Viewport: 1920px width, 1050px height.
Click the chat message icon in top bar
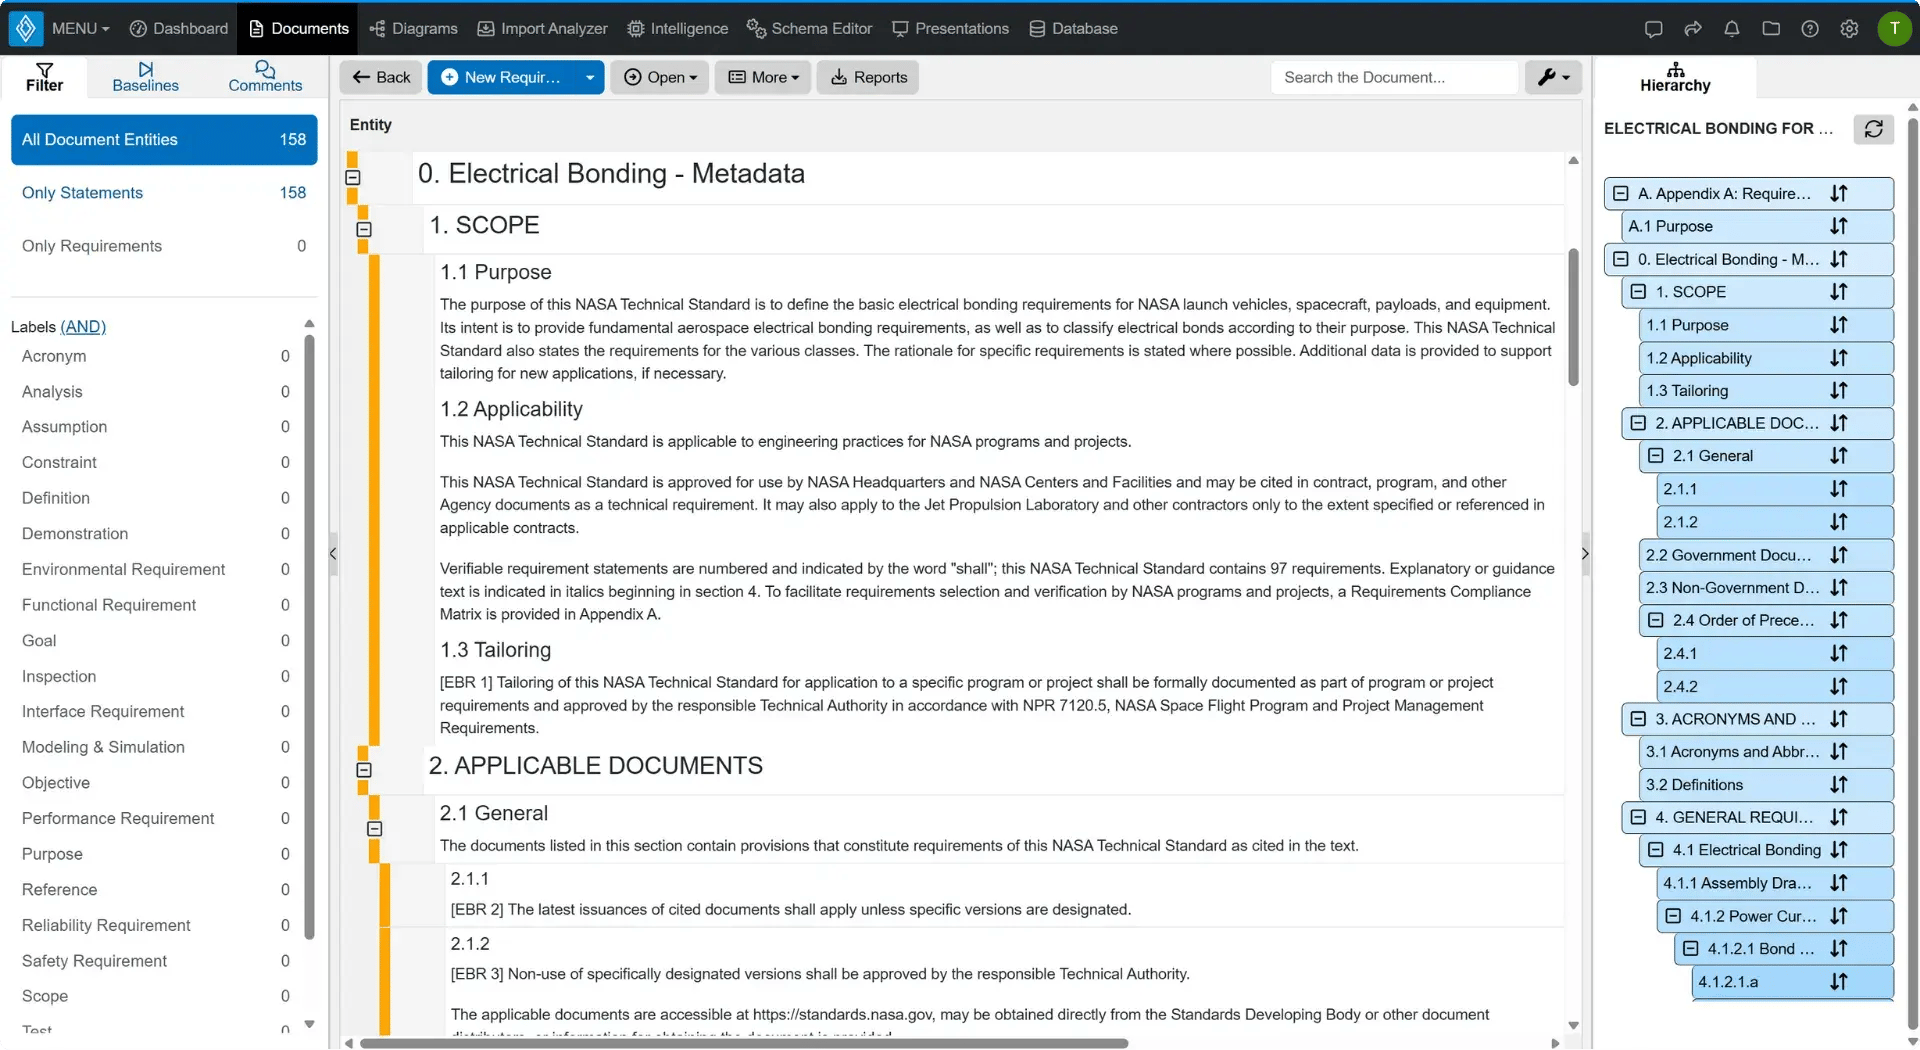[x=1653, y=28]
